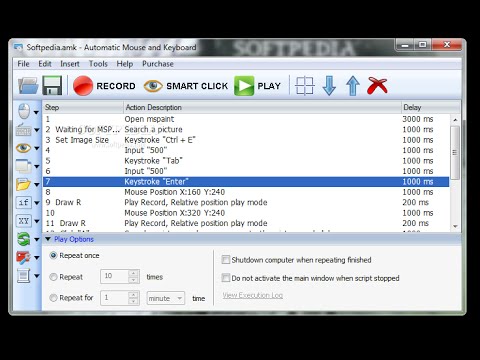Open dropdown arrow beside XY icon
The image size is (480, 360).
point(36,221)
